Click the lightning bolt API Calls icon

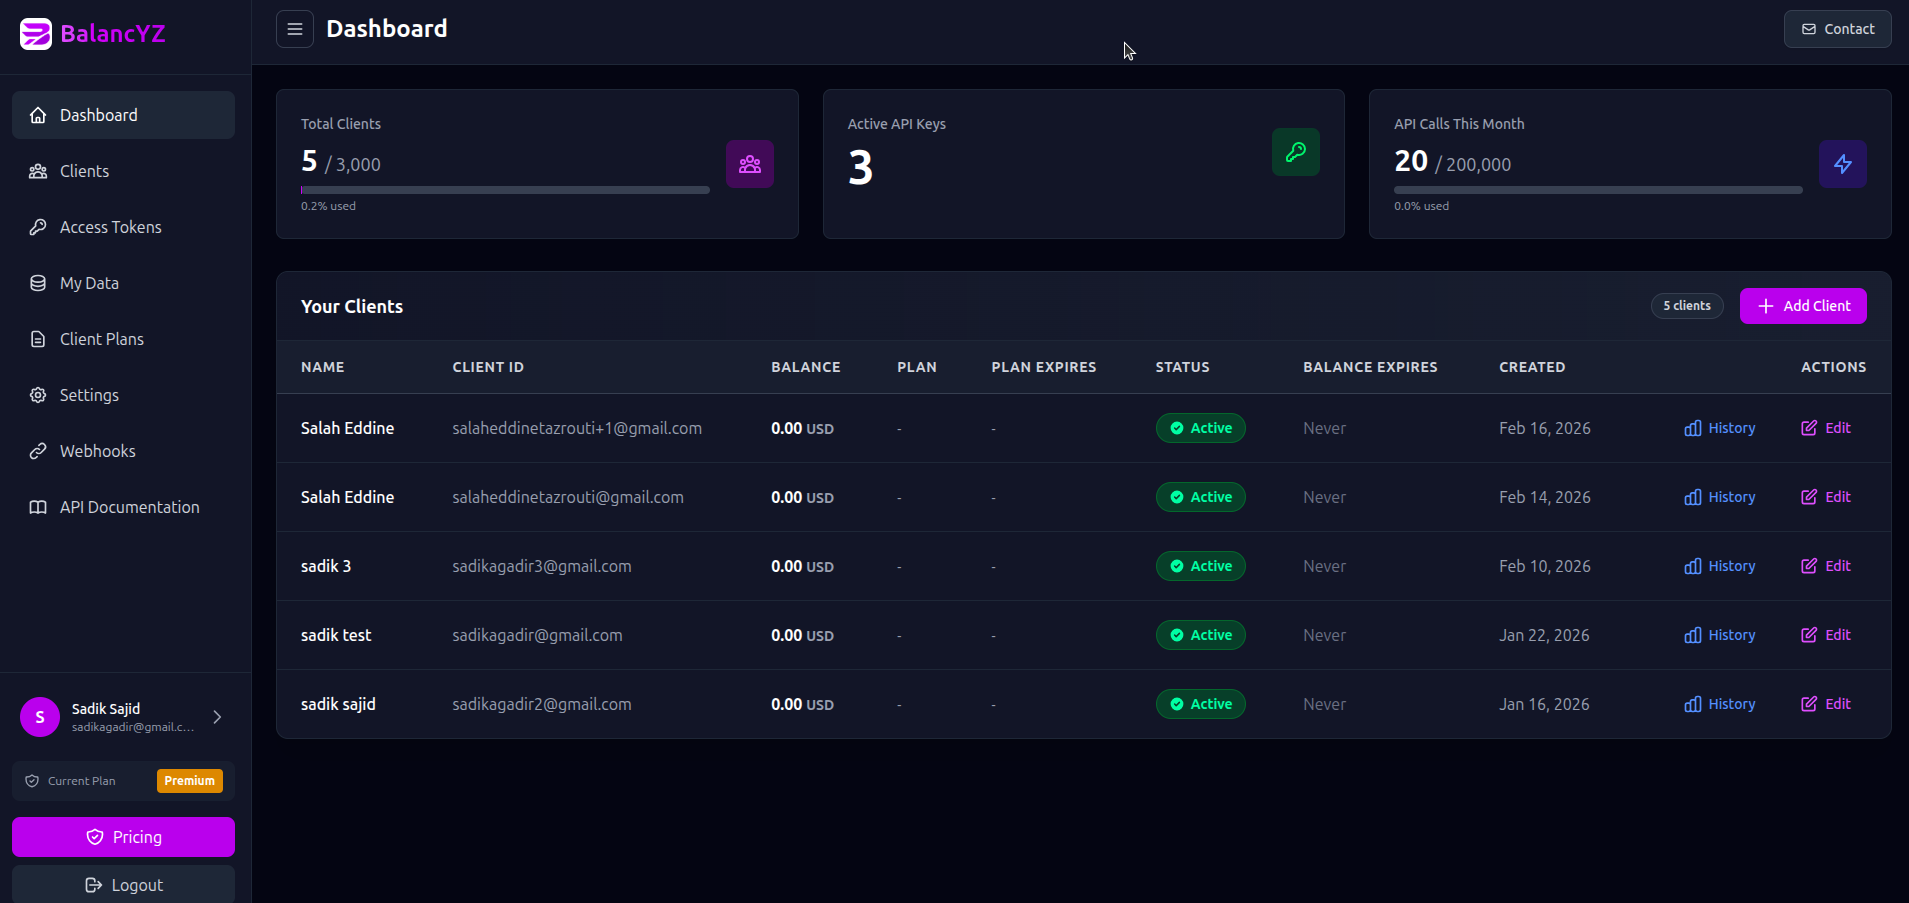pos(1843,164)
